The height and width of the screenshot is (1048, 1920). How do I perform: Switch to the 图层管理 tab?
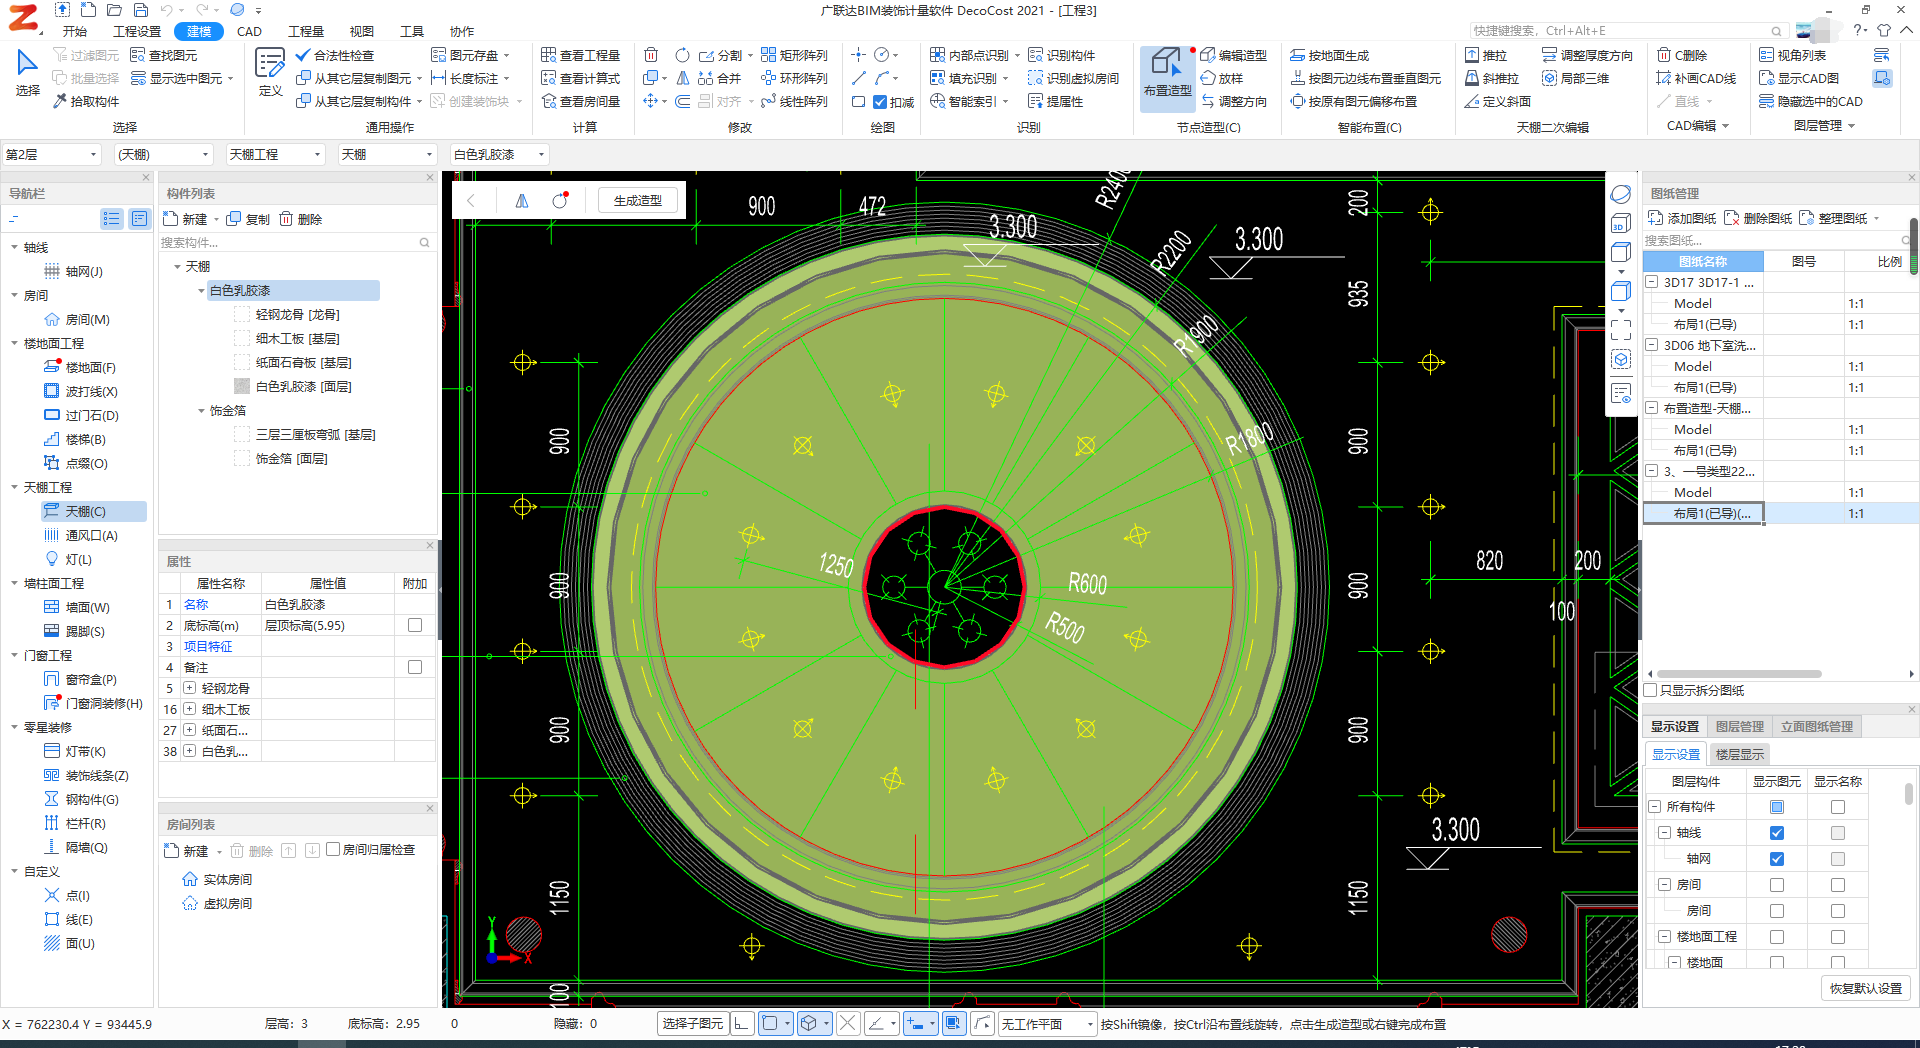click(1739, 726)
